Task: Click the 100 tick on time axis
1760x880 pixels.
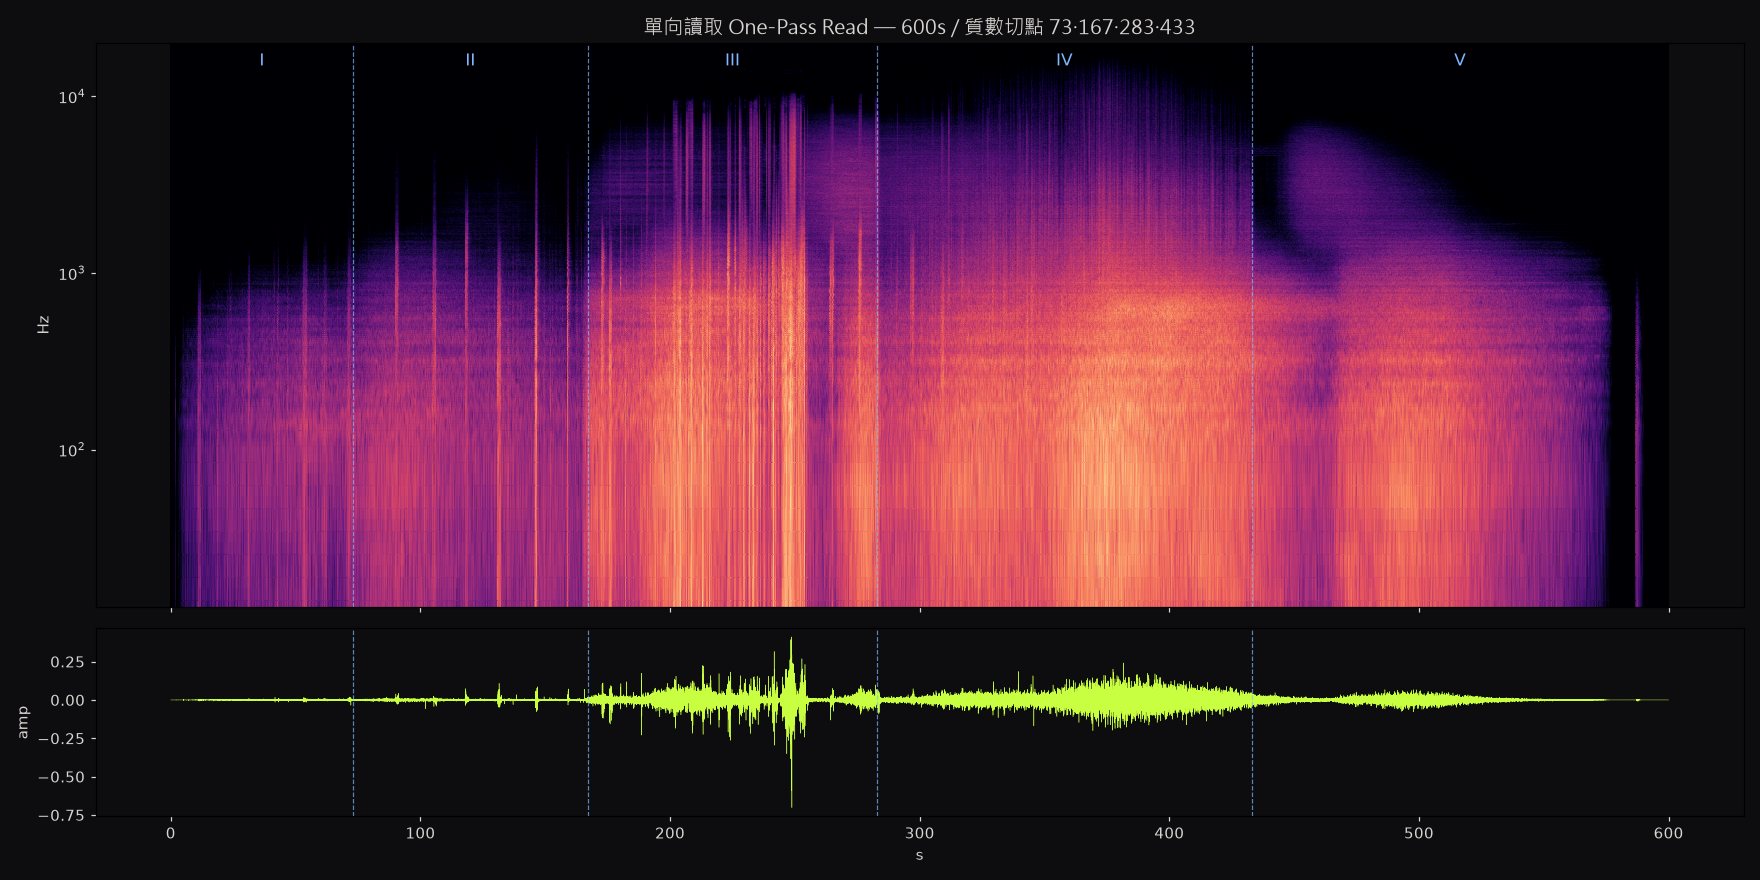Action: [x=420, y=832]
